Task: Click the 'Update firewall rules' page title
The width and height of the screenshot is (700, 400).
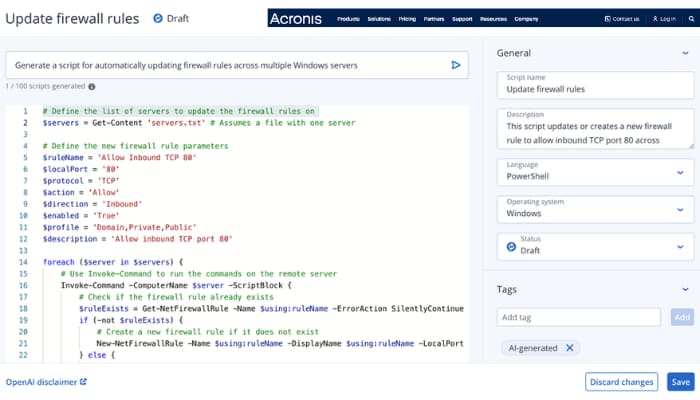Action: [x=72, y=19]
